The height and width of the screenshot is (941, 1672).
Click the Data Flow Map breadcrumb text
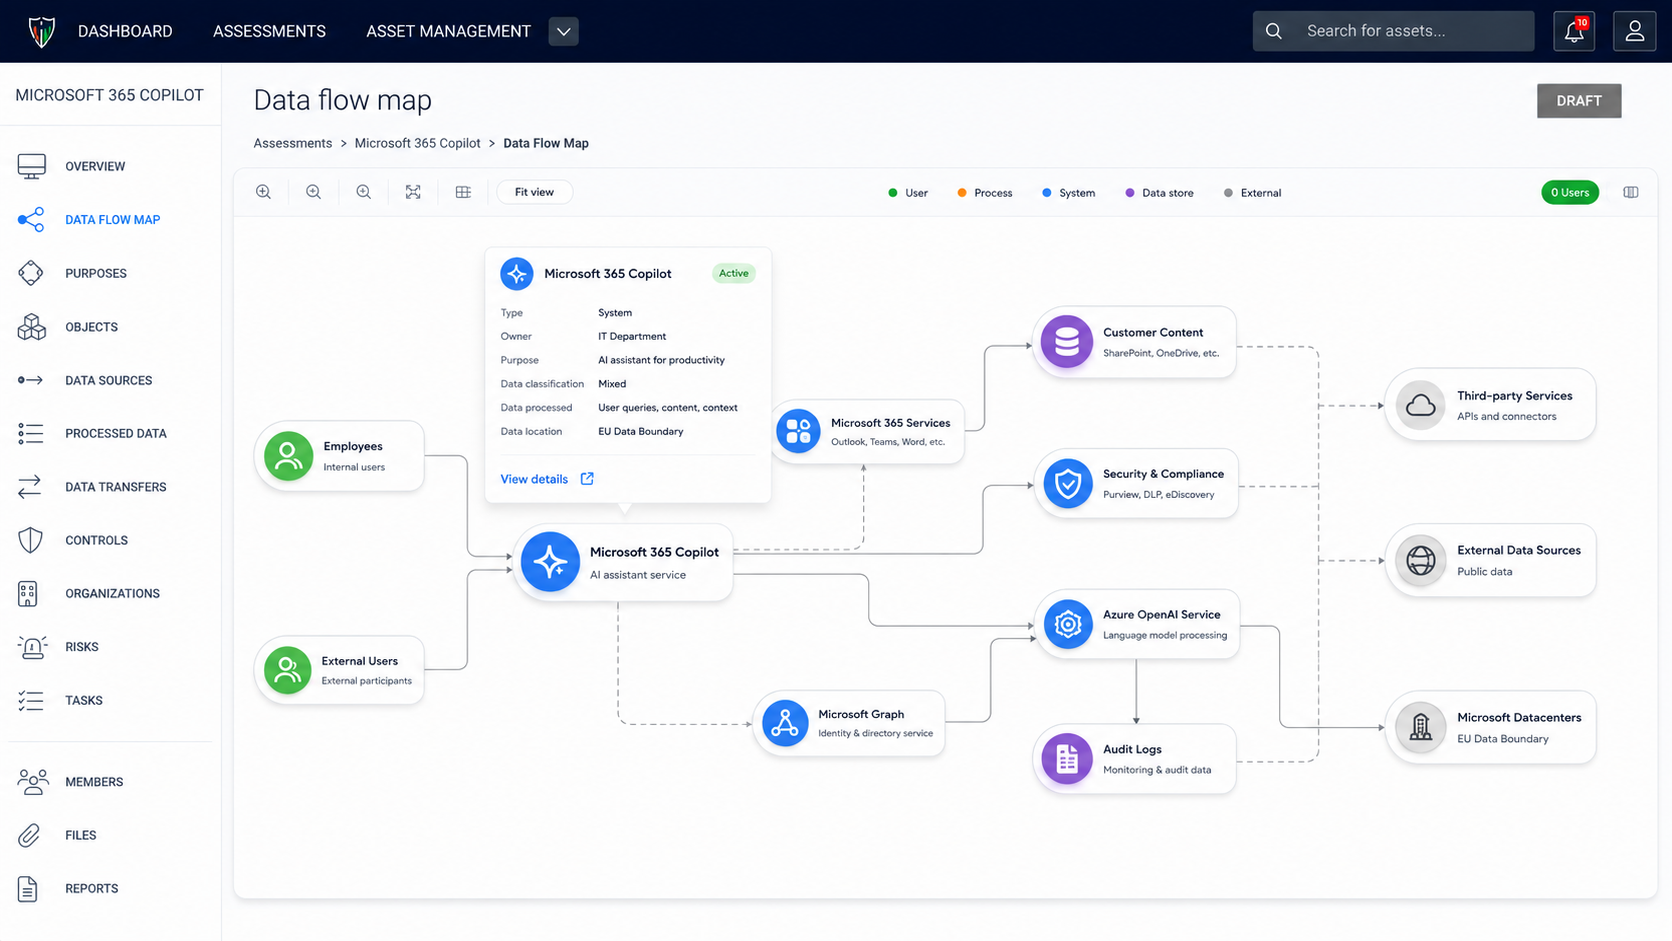546,143
